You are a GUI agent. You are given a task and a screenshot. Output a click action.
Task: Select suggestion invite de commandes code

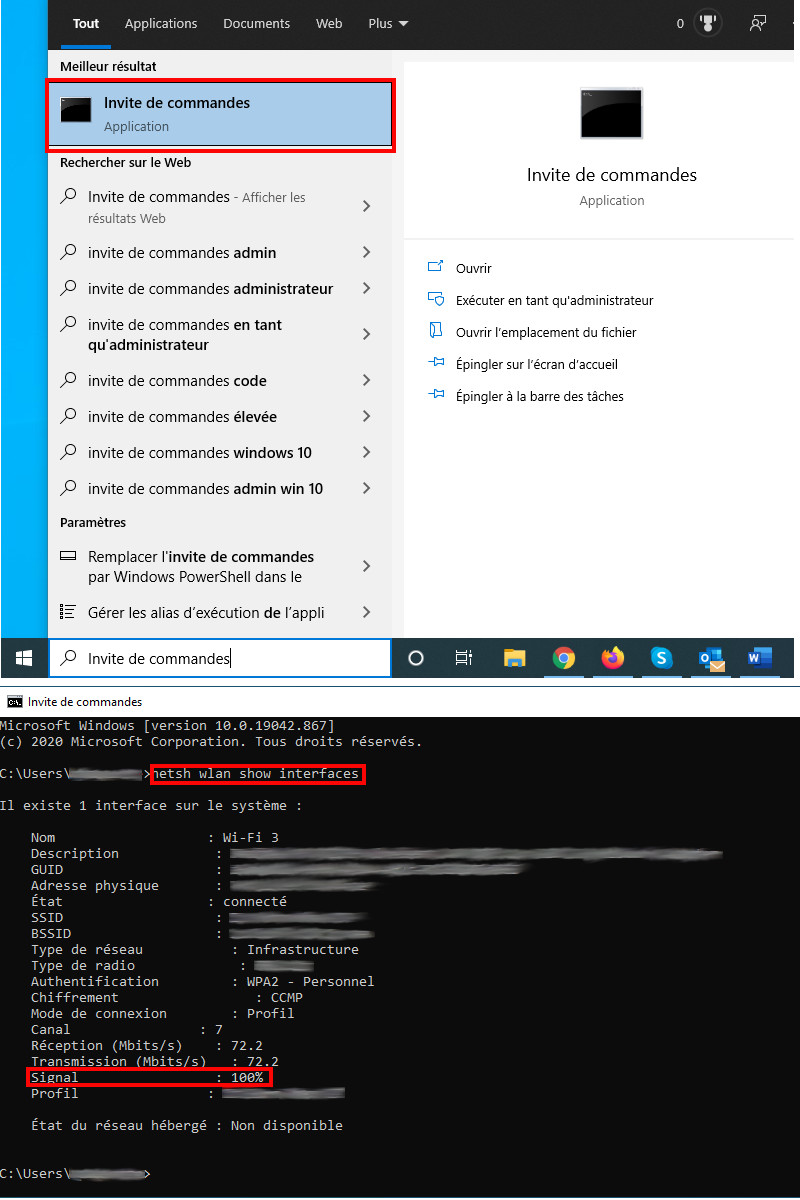tap(177, 381)
